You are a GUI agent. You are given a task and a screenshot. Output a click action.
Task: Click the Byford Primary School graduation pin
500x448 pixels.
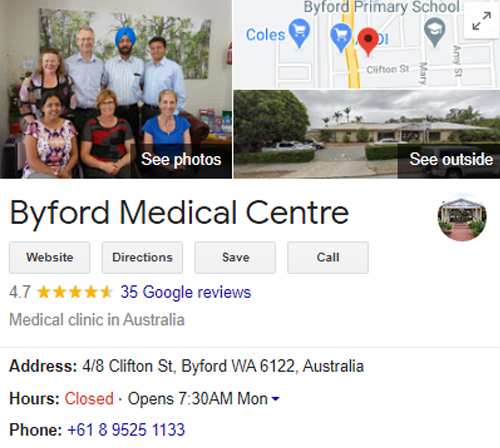pyautogui.click(x=435, y=32)
